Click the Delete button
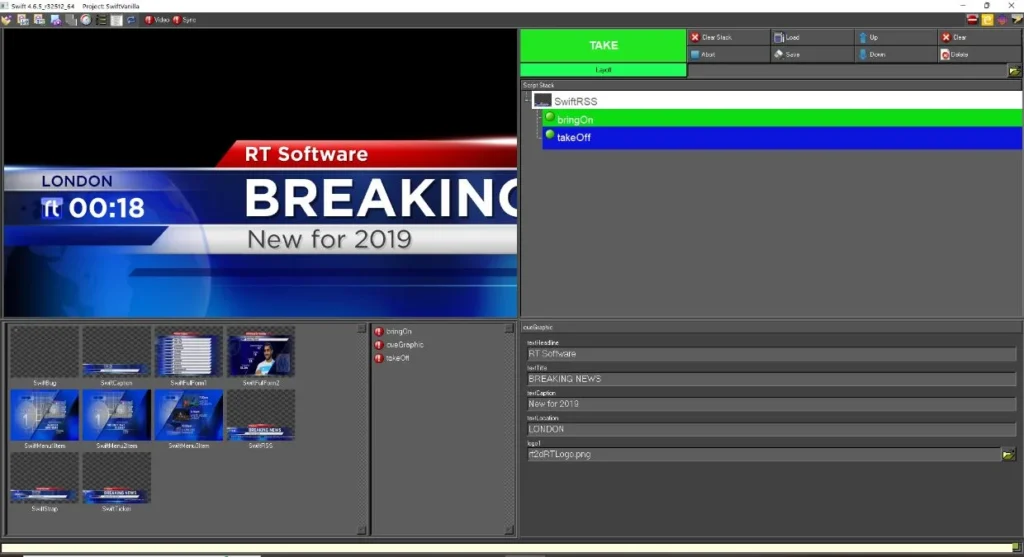Viewport: 1024px width, 557px height. (980, 54)
